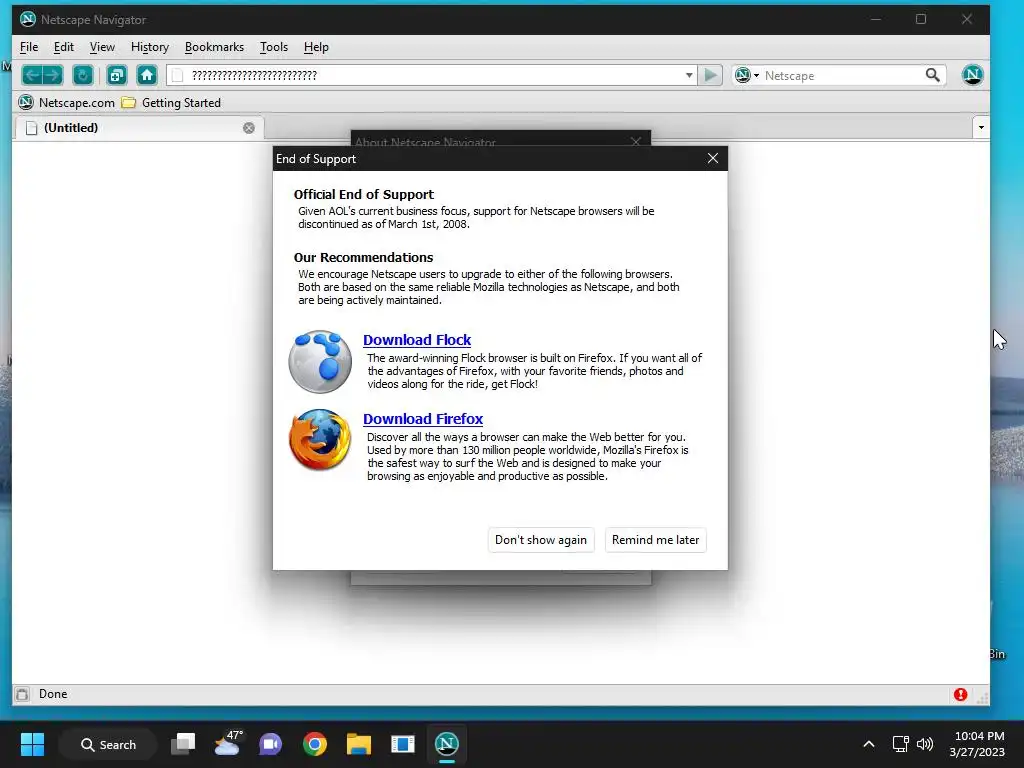
Task: Go back with the left arrow button
Action: tap(32, 75)
